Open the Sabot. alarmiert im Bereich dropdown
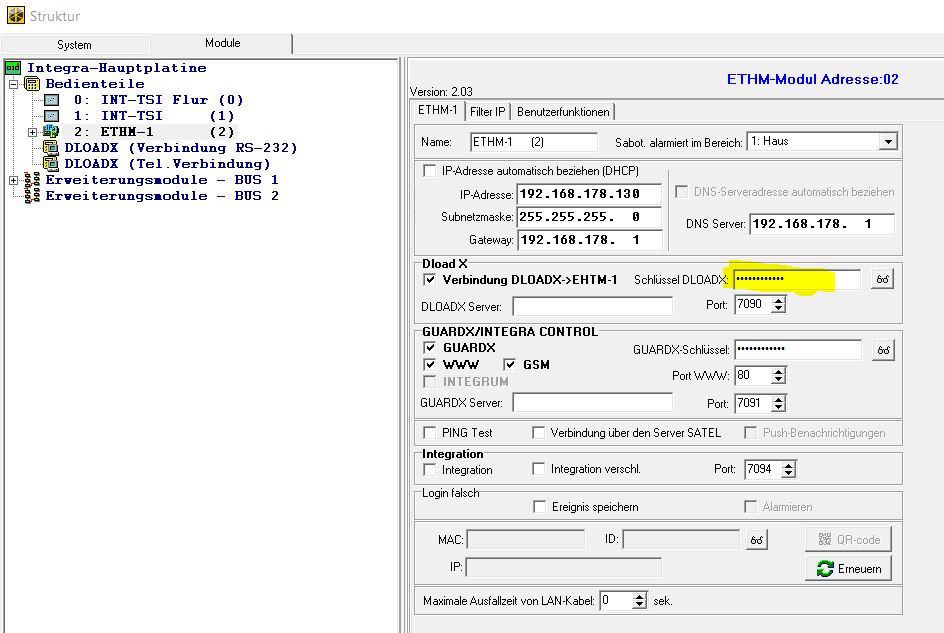944x633 pixels. click(887, 142)
